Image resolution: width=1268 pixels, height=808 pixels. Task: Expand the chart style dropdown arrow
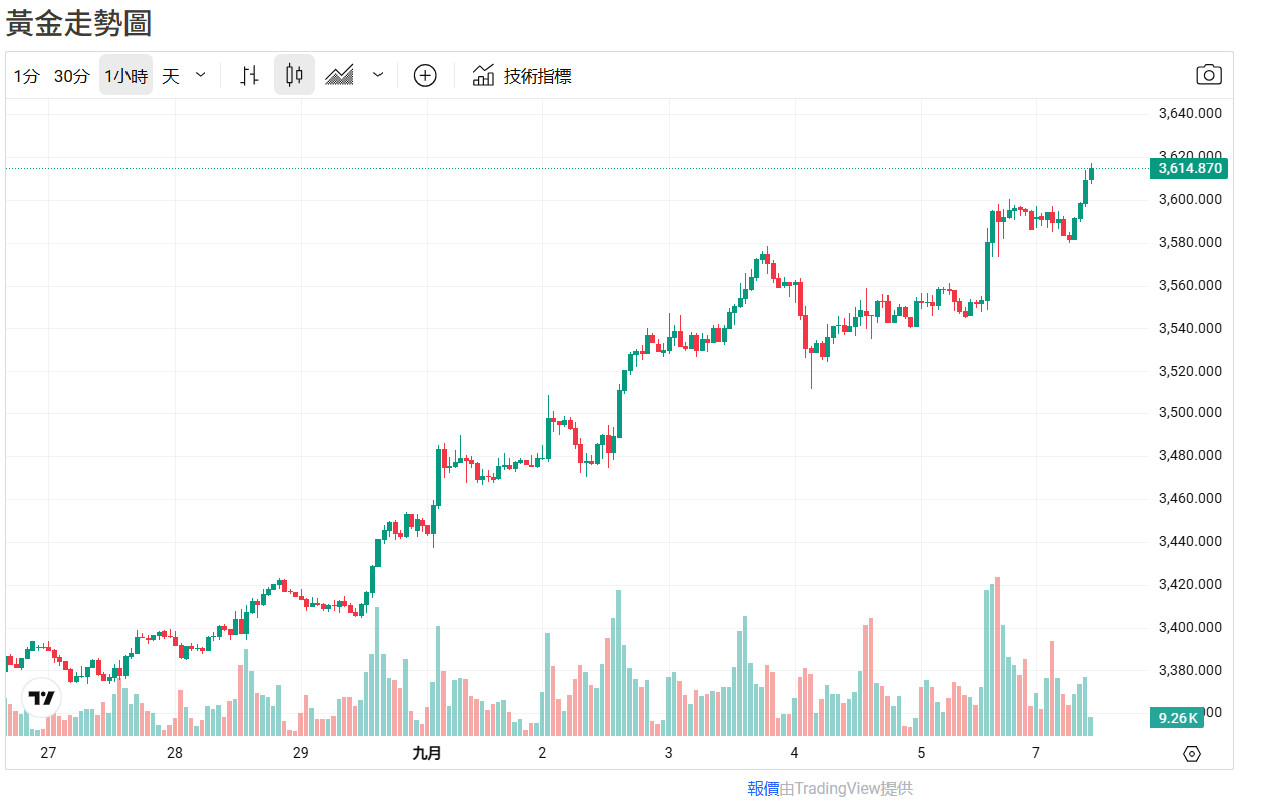click(378, 75)
